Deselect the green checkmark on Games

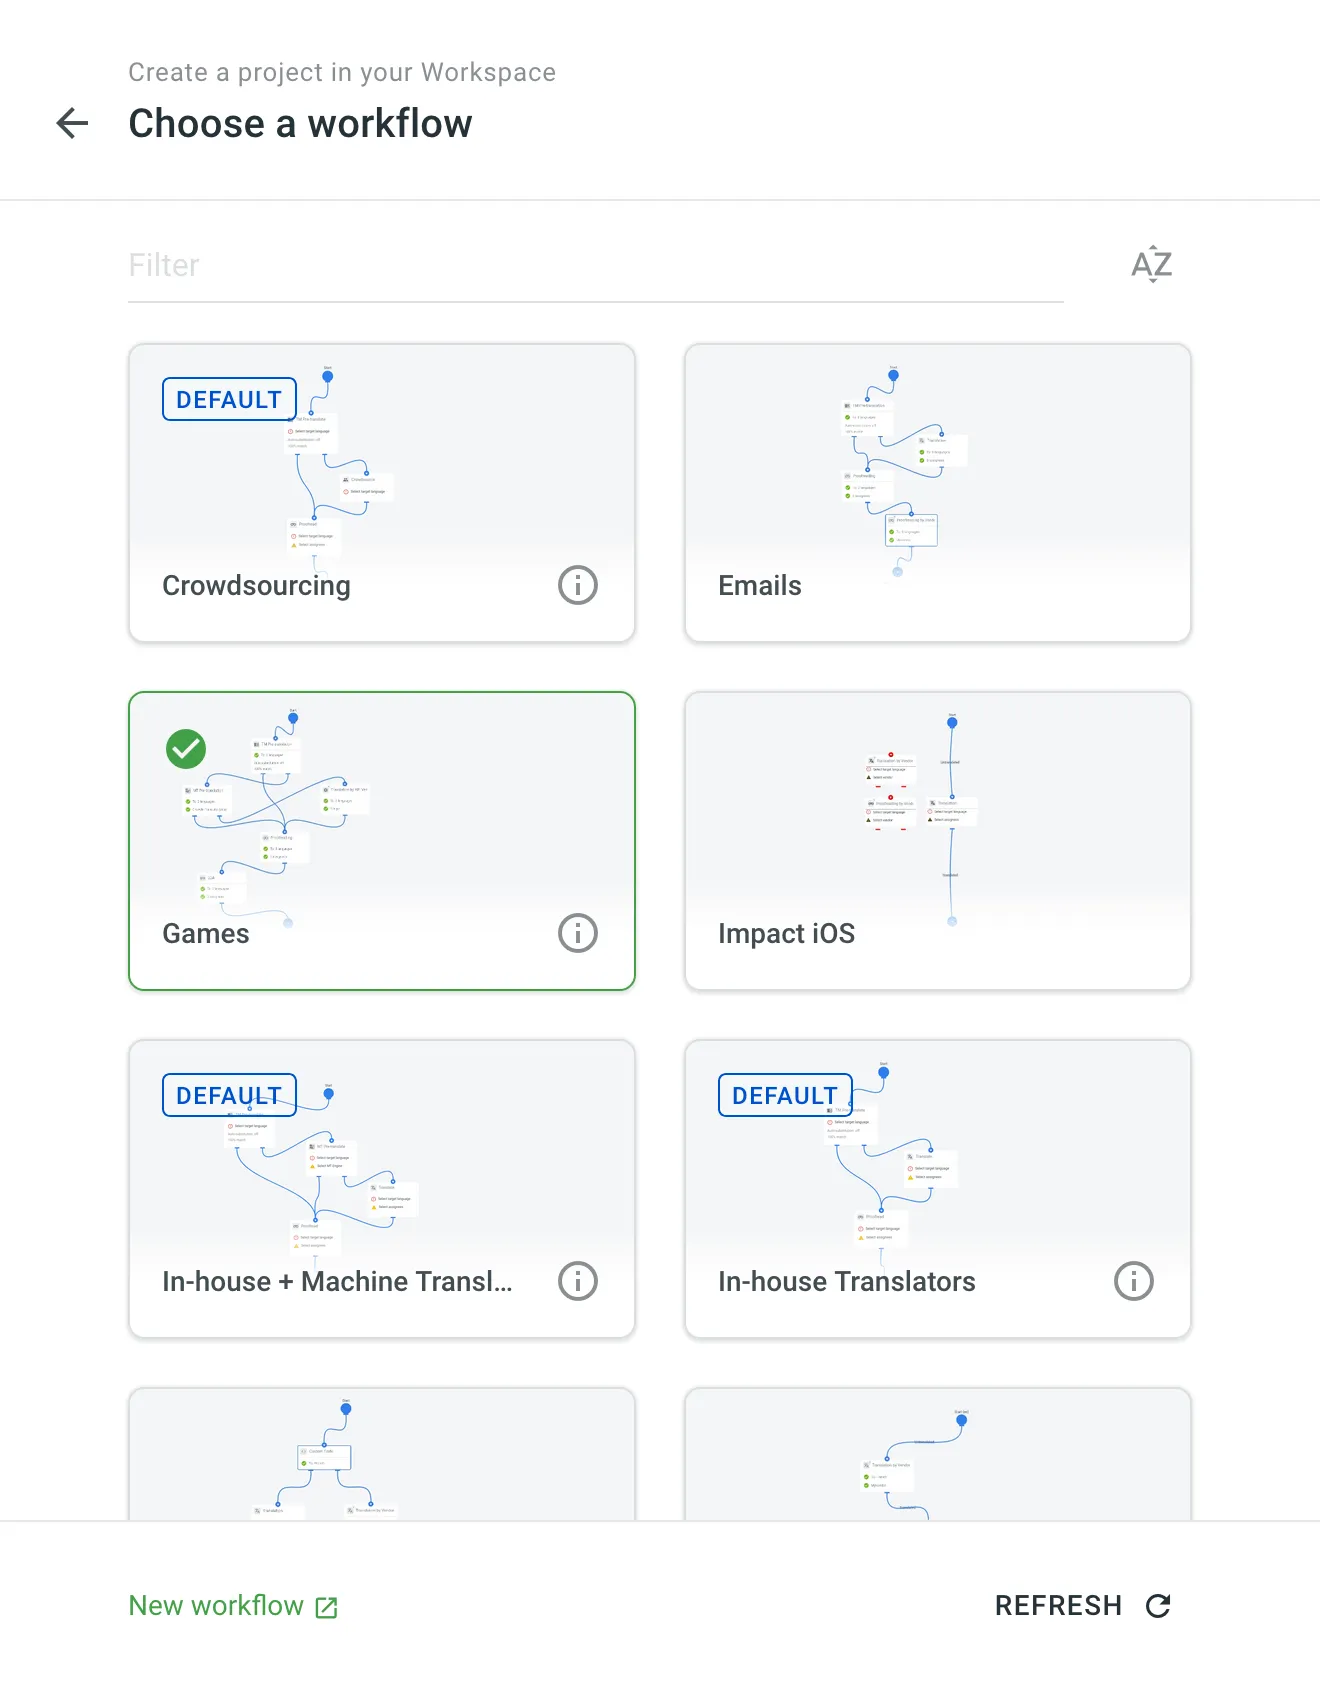(185, 748)
